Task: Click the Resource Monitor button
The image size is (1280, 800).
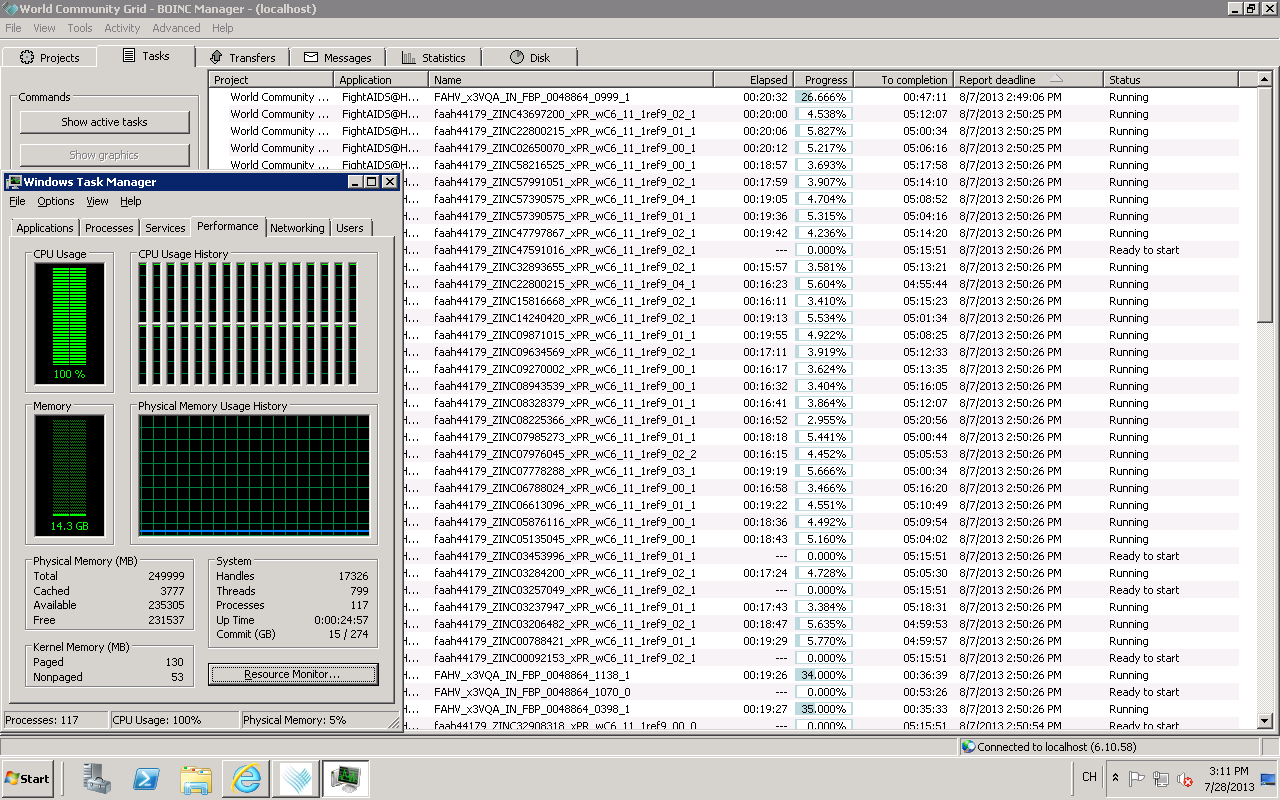Action: pos(293,674)
